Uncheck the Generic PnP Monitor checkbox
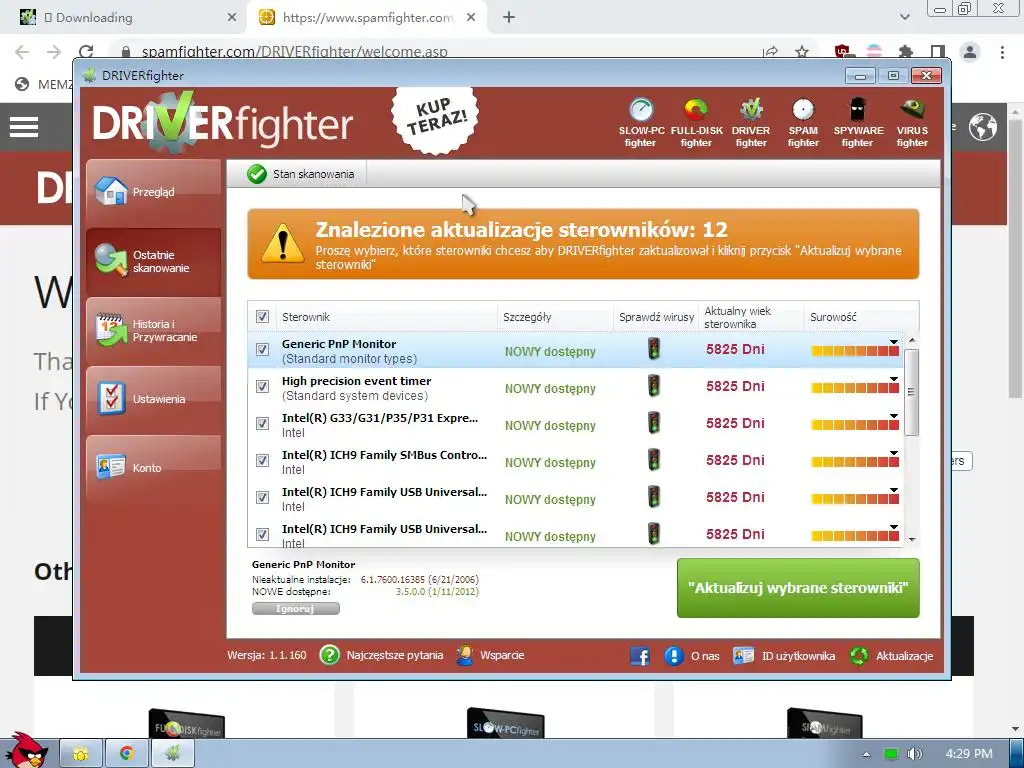The image size is (1024, 768). (x=263, y=349)
